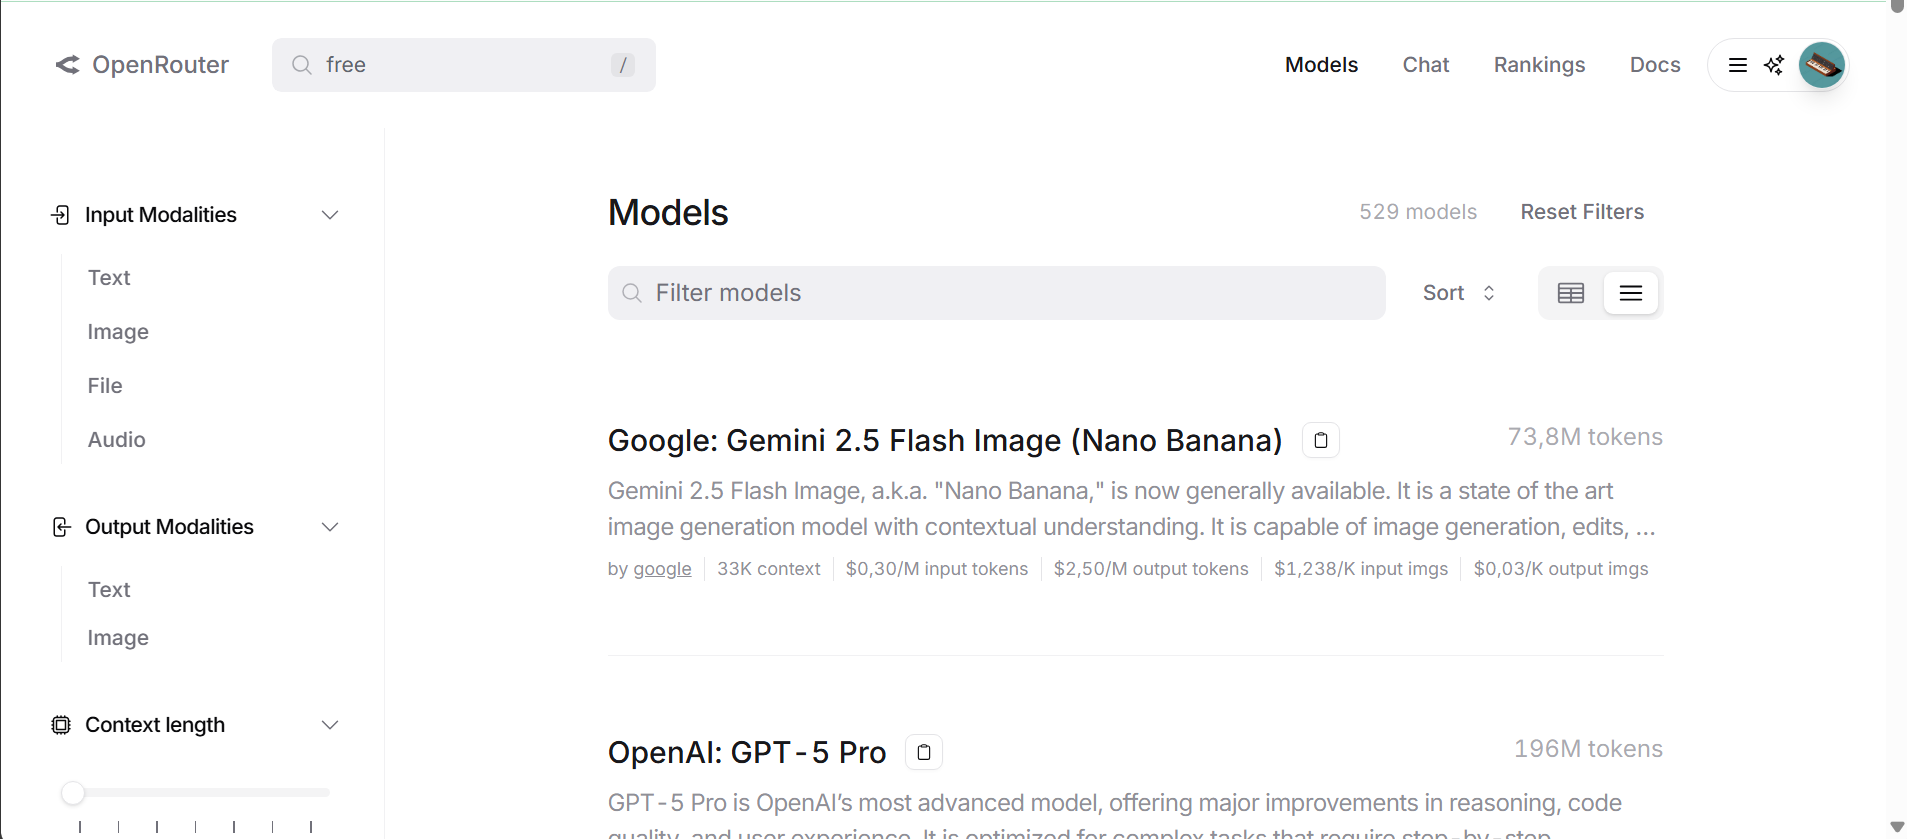Open the user profile avatar
Screen dimensions: 1907x839
[x=1821, y=65]
